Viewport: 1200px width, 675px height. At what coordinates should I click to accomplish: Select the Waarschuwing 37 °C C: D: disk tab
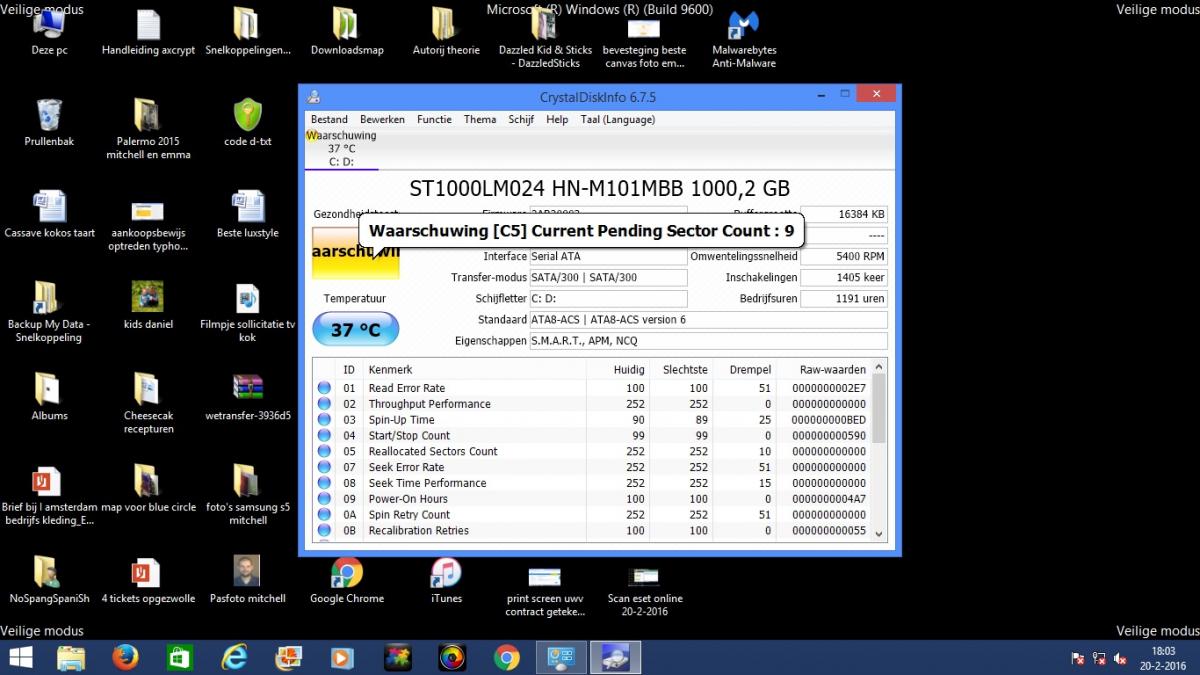(x=342, y=149)
